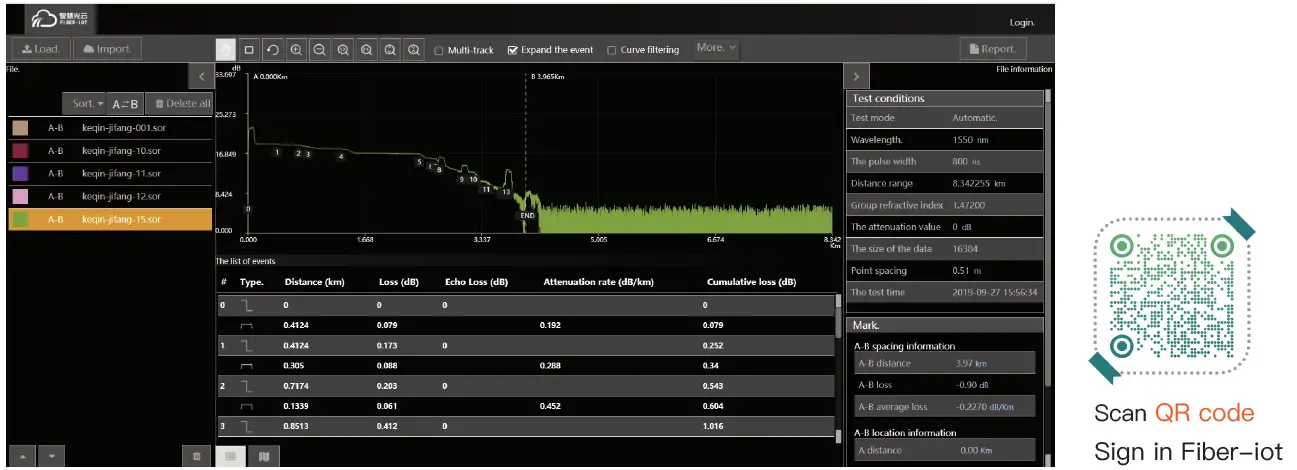Uncheck Expand the event checkbox
This screenshot has height=470, width=1297.
pyautogui.click(x=513, y=50)
